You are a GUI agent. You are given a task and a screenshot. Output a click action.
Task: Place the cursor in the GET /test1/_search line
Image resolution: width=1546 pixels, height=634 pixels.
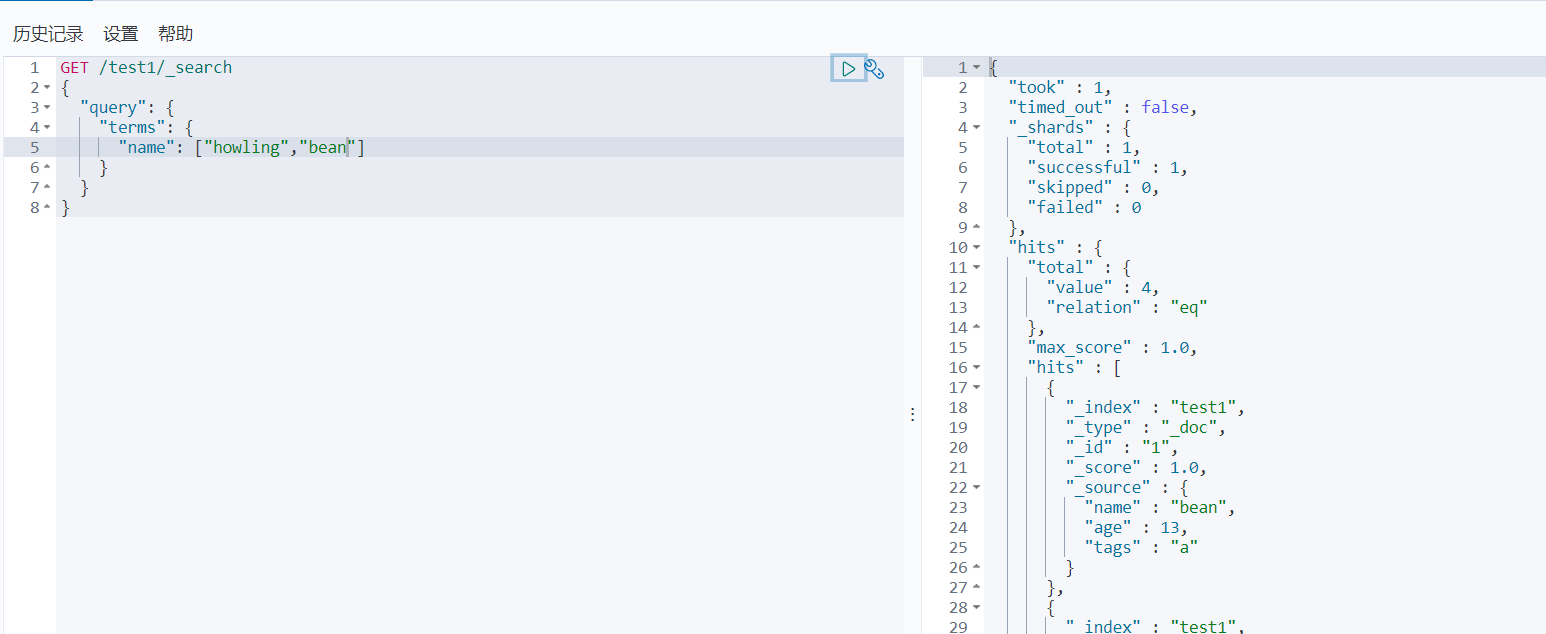coord(146,68)
